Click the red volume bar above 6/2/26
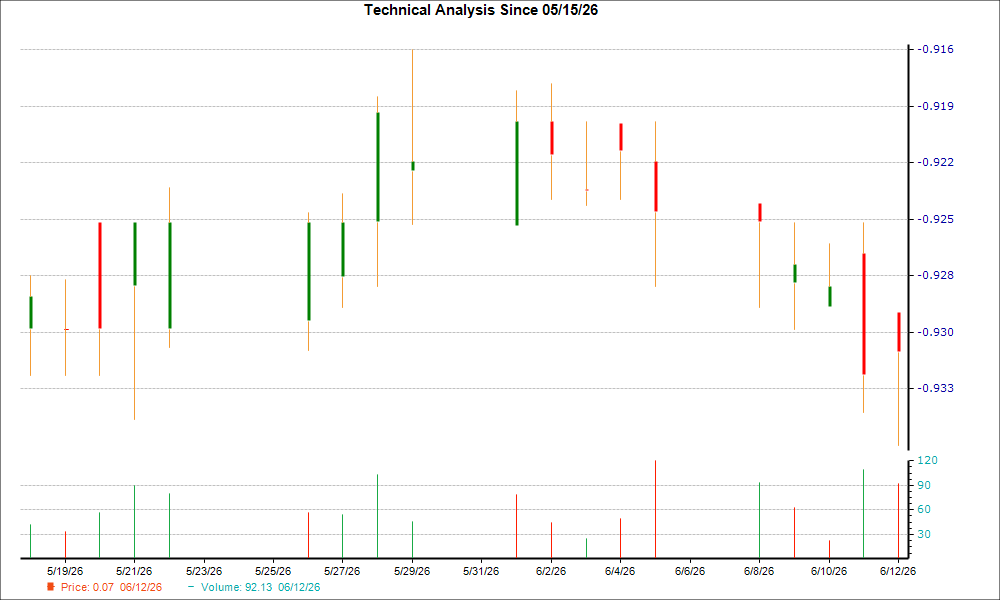The width and height of the screenshot is (1000, 600). coord(551,540)
